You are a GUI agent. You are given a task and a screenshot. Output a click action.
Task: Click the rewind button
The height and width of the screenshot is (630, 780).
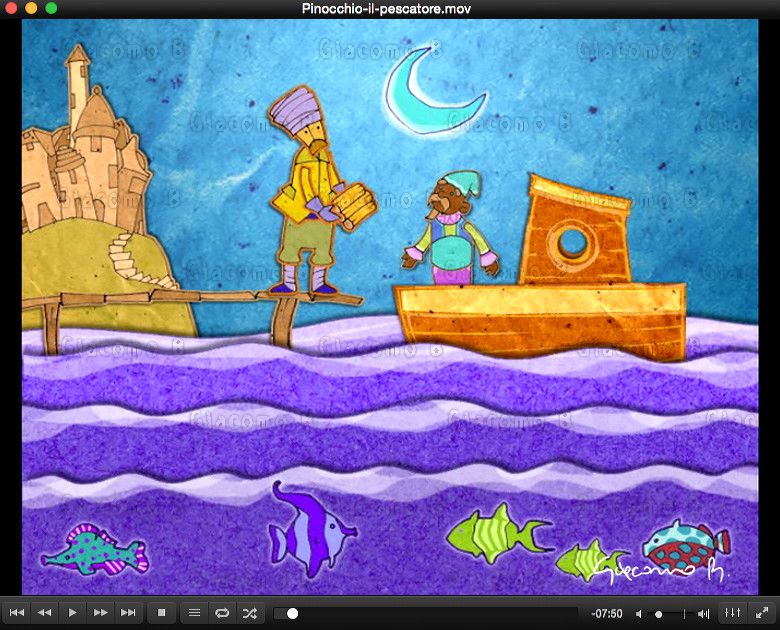tap(44, 613)
